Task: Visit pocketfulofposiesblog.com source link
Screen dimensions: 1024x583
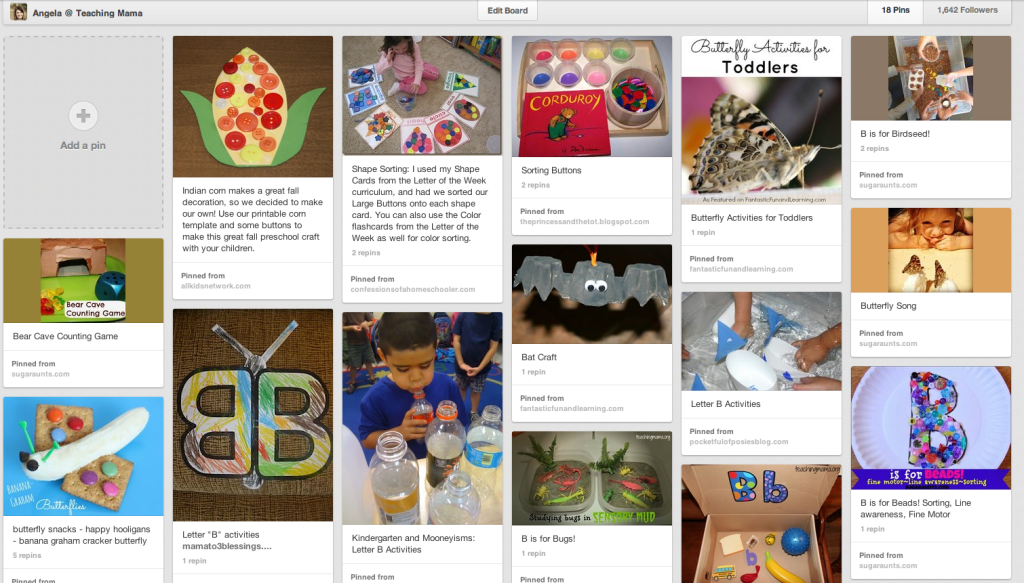Action: [x=739, y=442]
